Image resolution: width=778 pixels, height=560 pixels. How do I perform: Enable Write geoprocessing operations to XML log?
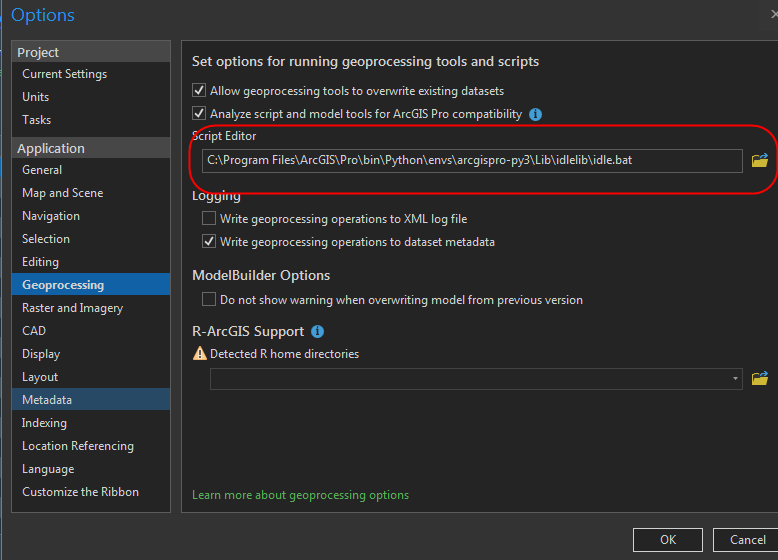point(209,218)
